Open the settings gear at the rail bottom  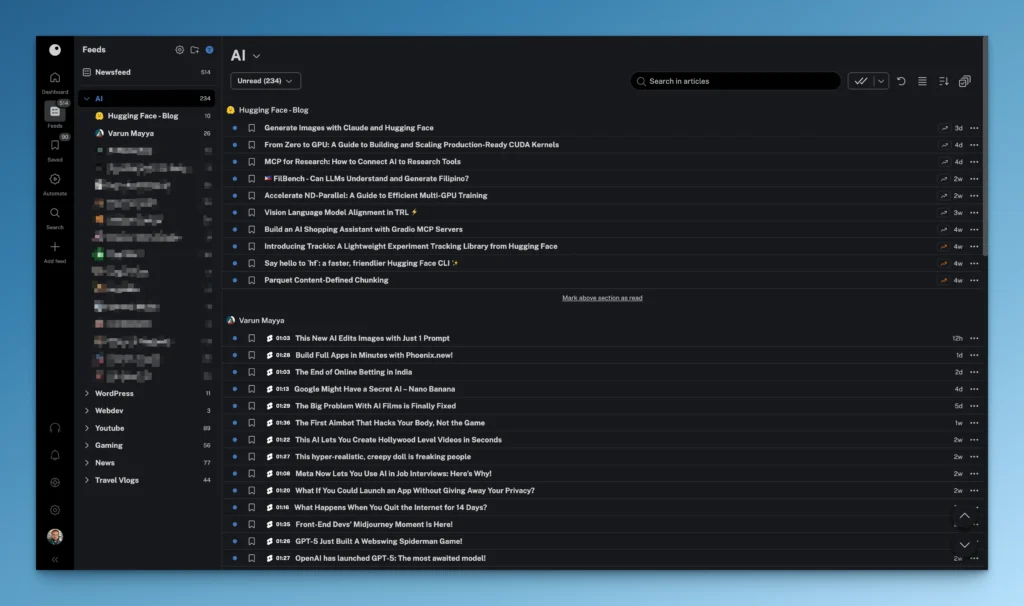(55, 510)
